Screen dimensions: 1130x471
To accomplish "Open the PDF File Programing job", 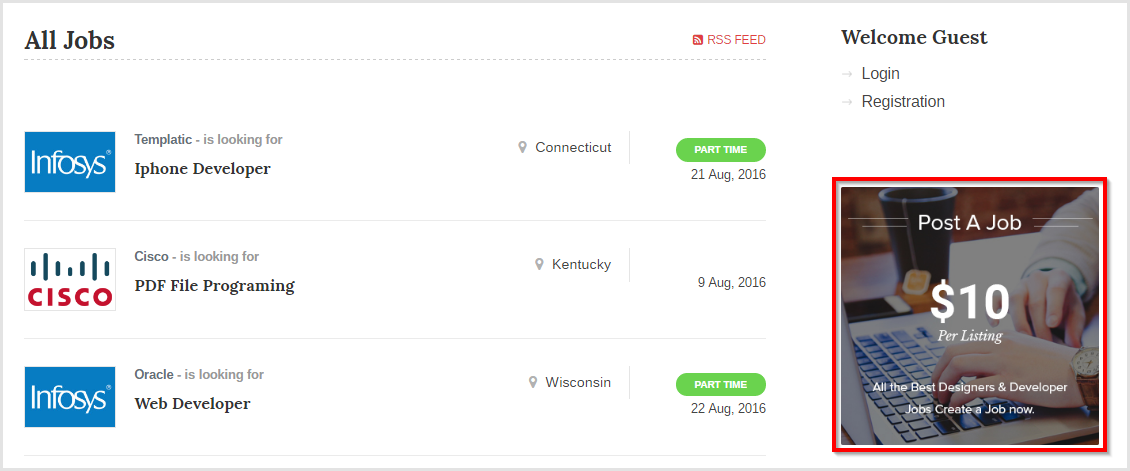I will click(x=214, y=286).
